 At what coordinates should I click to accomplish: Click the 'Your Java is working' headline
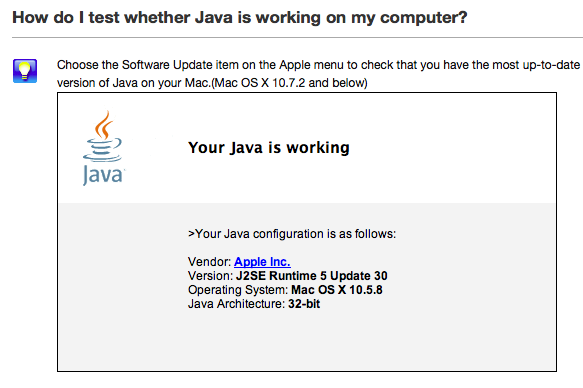269,148
